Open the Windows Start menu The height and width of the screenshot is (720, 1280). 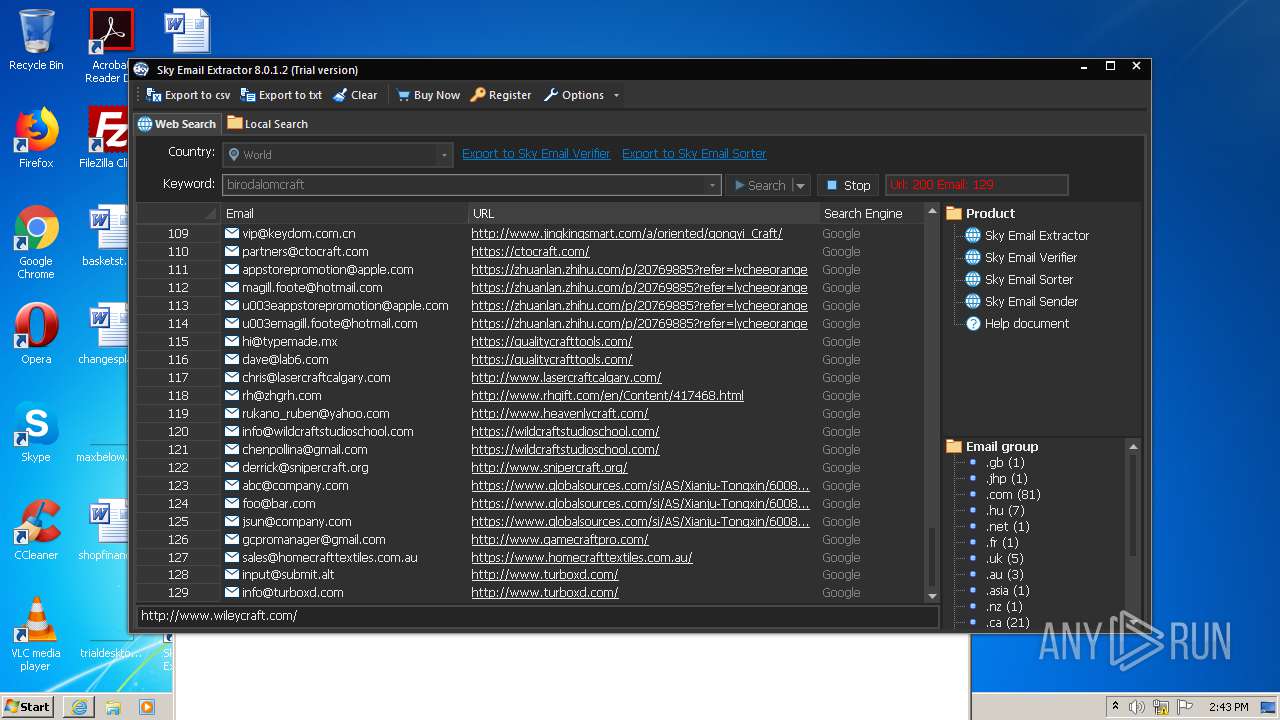pos(27,706)
